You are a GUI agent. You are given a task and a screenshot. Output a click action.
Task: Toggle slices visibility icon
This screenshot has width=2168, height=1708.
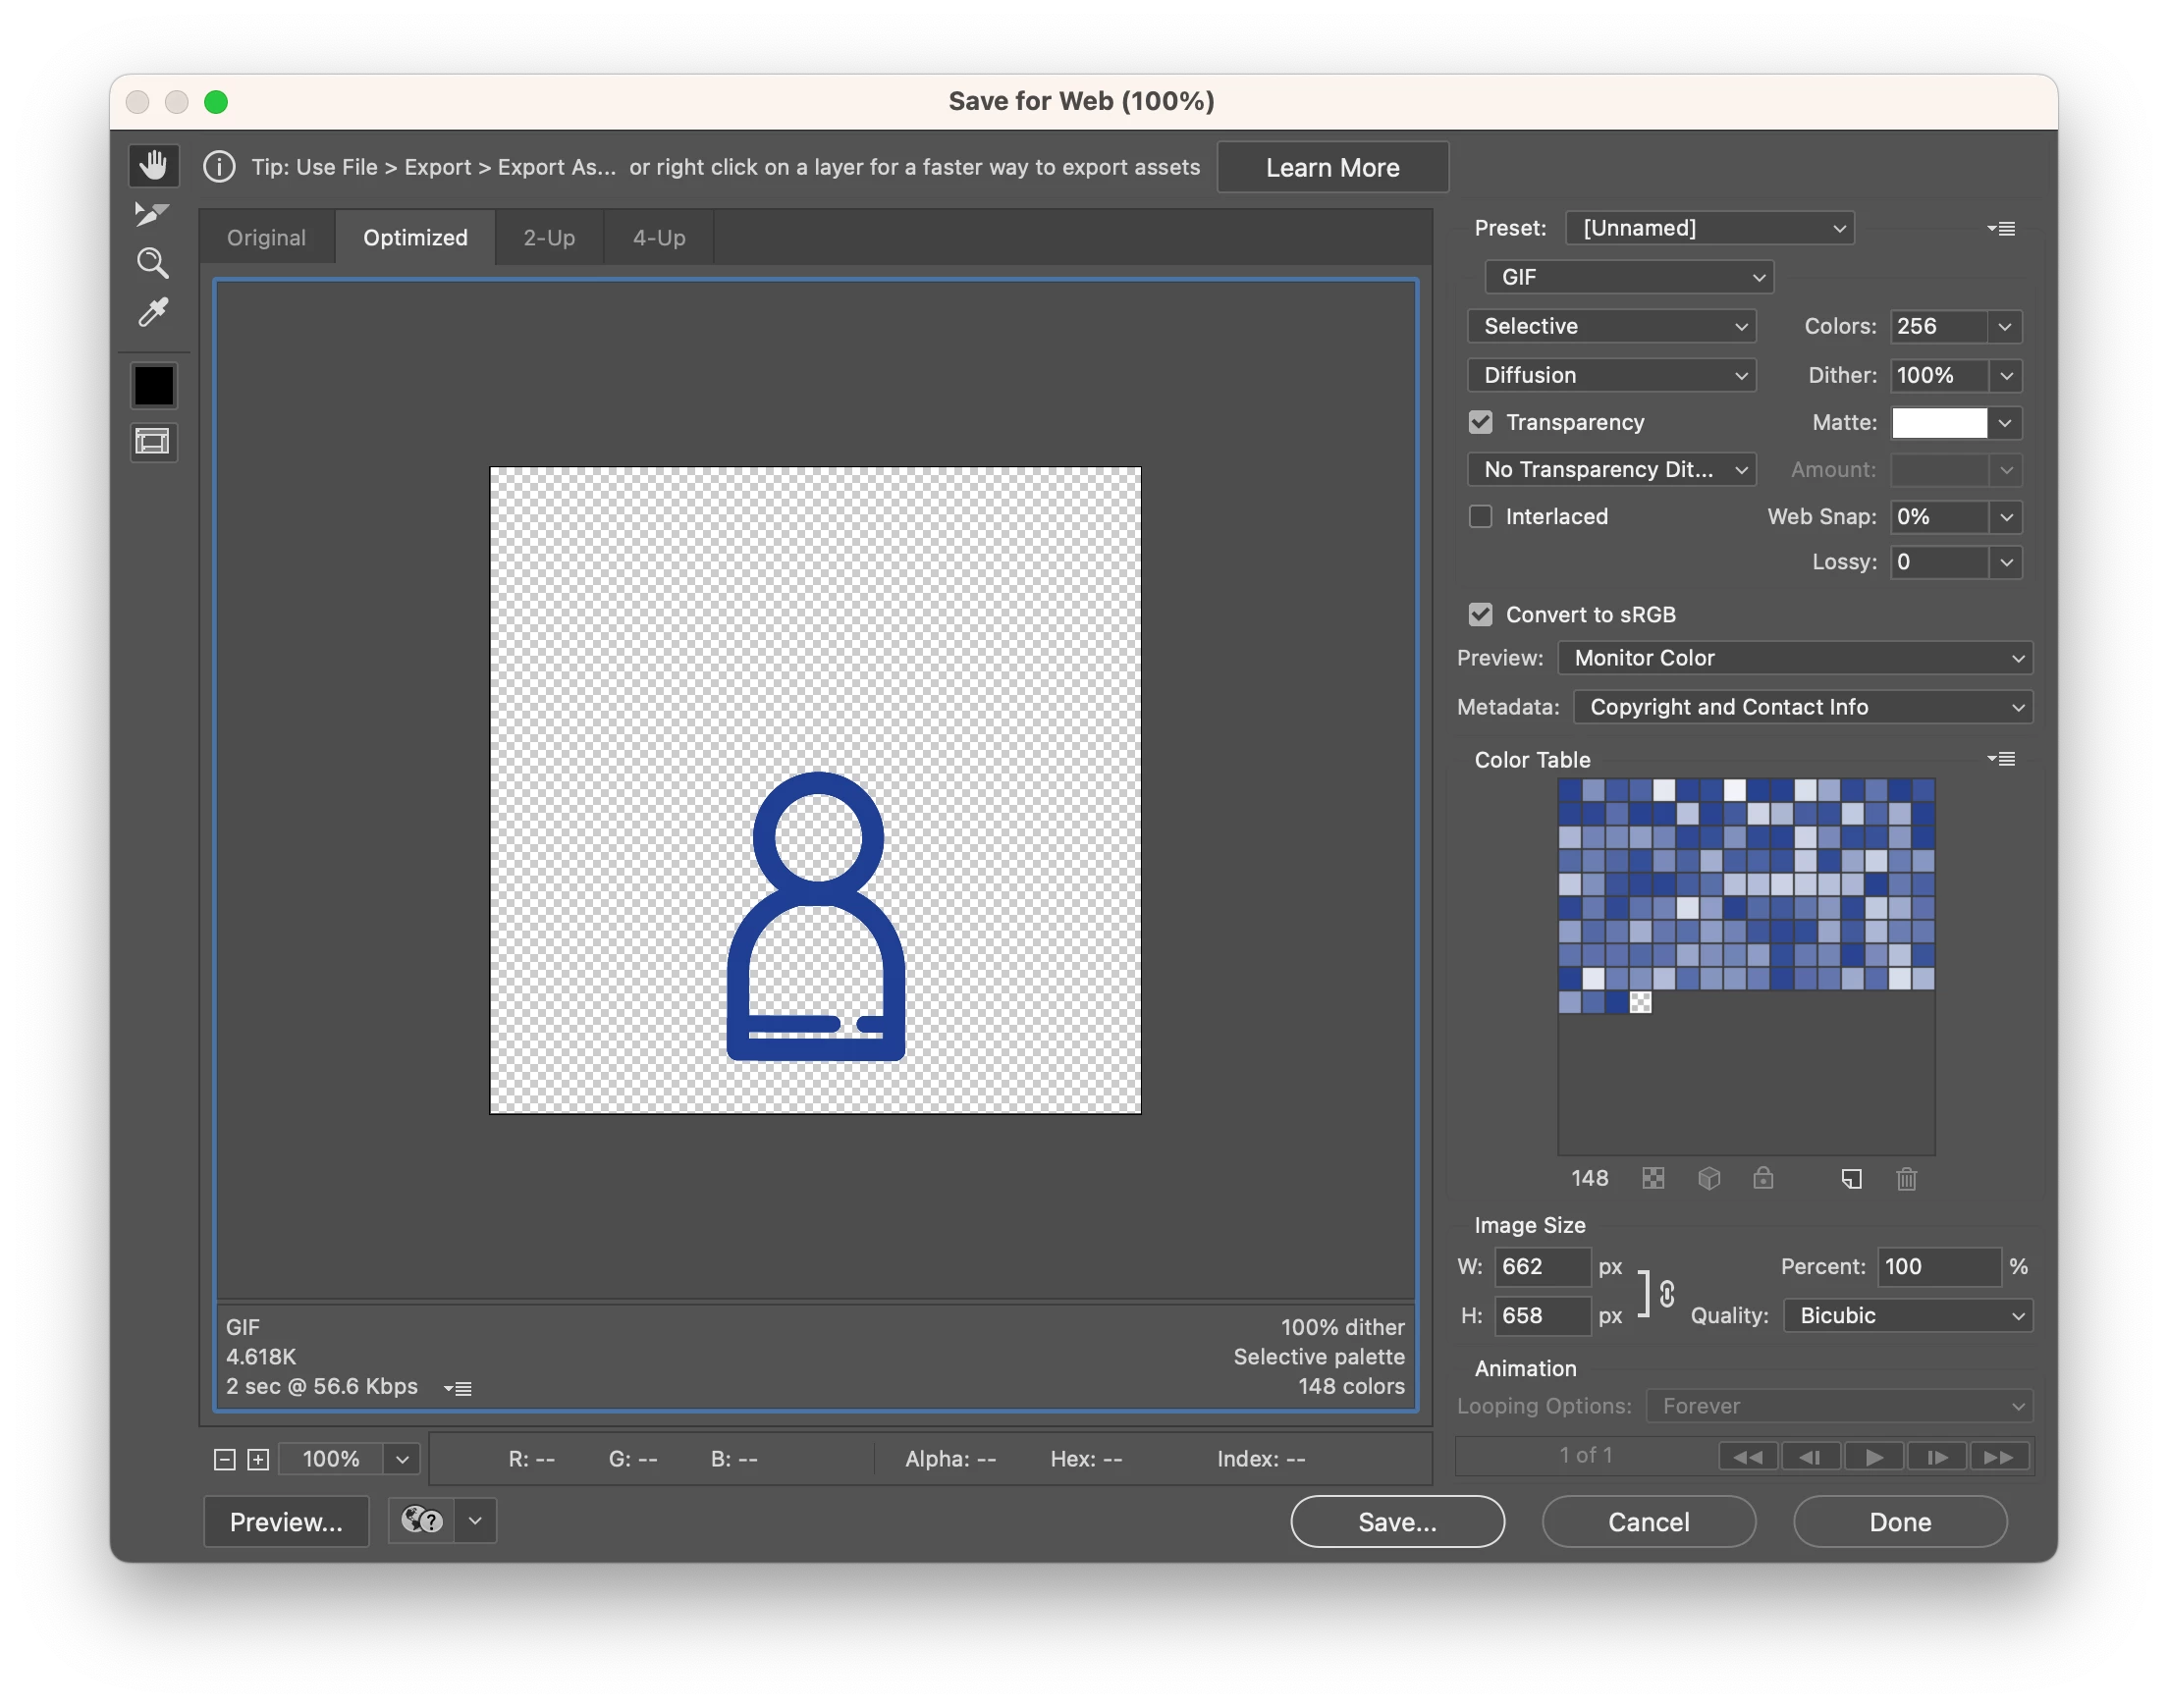(153, 442)
